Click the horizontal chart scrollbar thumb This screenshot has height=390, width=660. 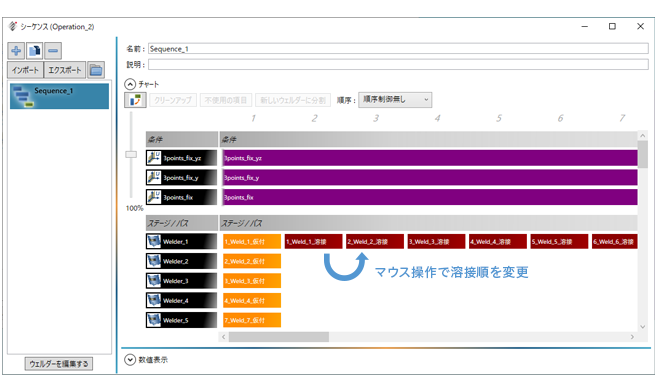click(279, 337)
